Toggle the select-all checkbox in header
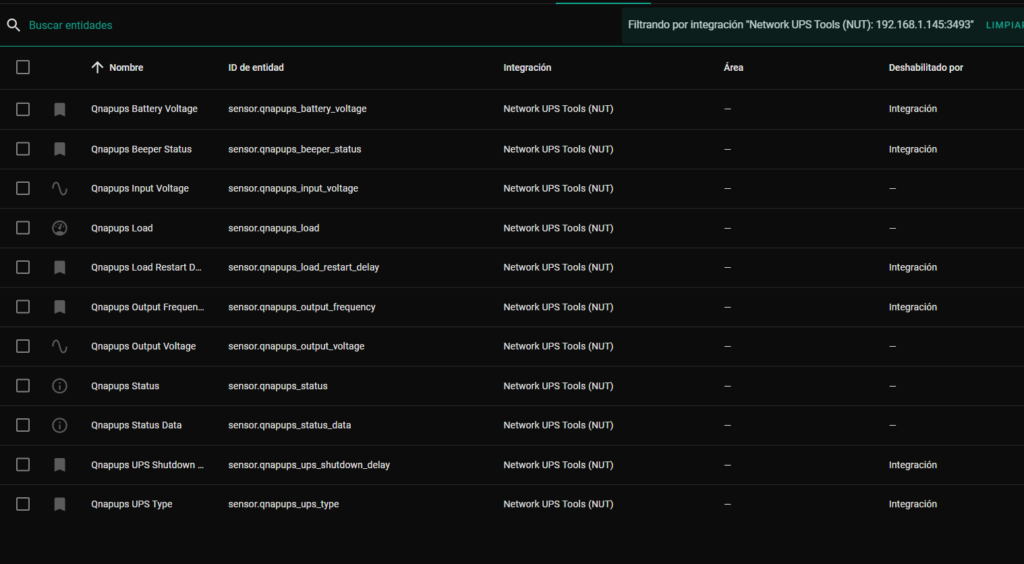The height and width of the screenshot is (564, 1024). point(23,67)
